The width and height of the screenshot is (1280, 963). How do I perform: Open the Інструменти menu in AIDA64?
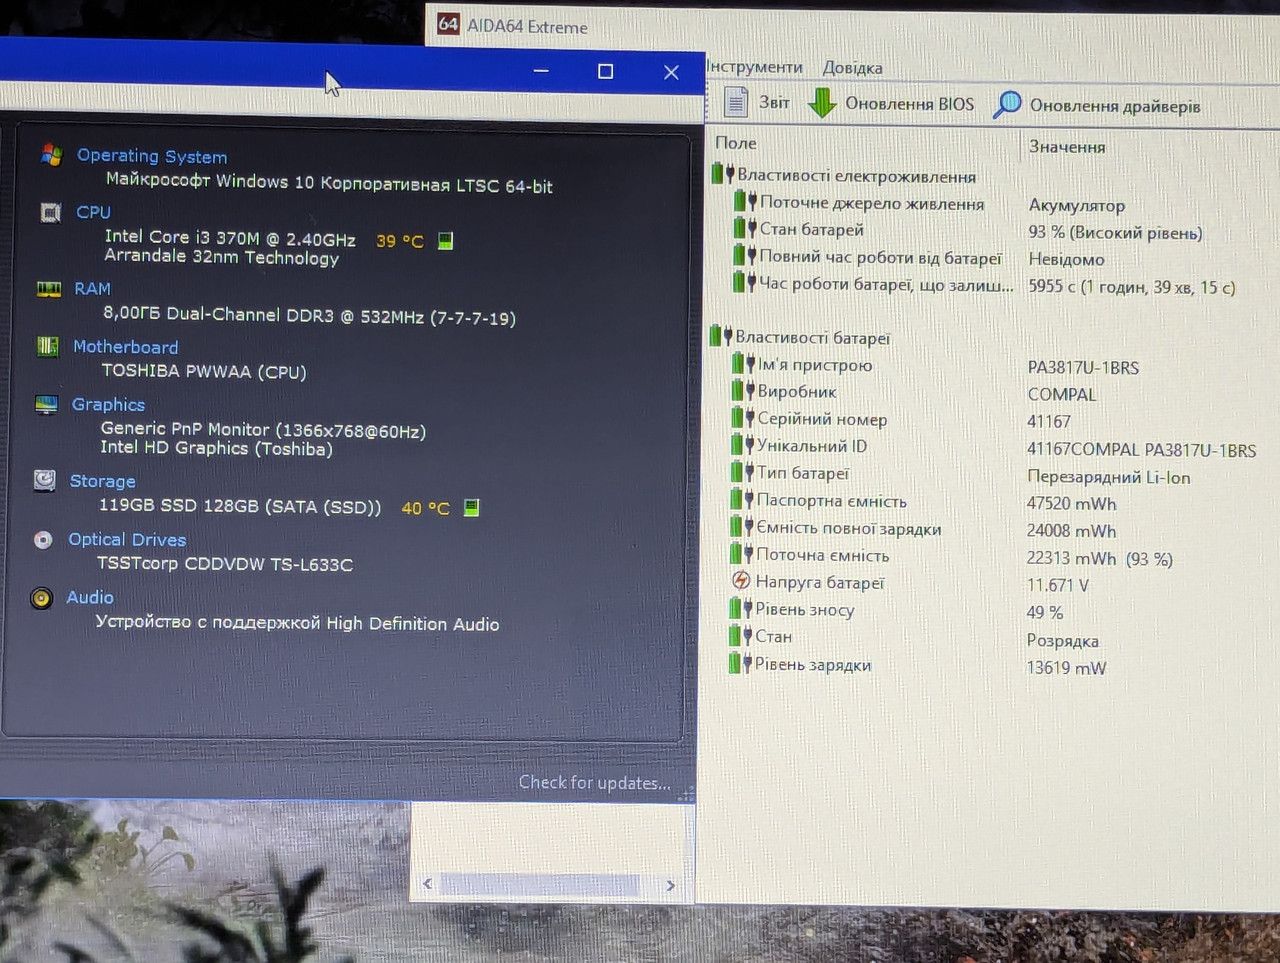(x=755, y=67)
